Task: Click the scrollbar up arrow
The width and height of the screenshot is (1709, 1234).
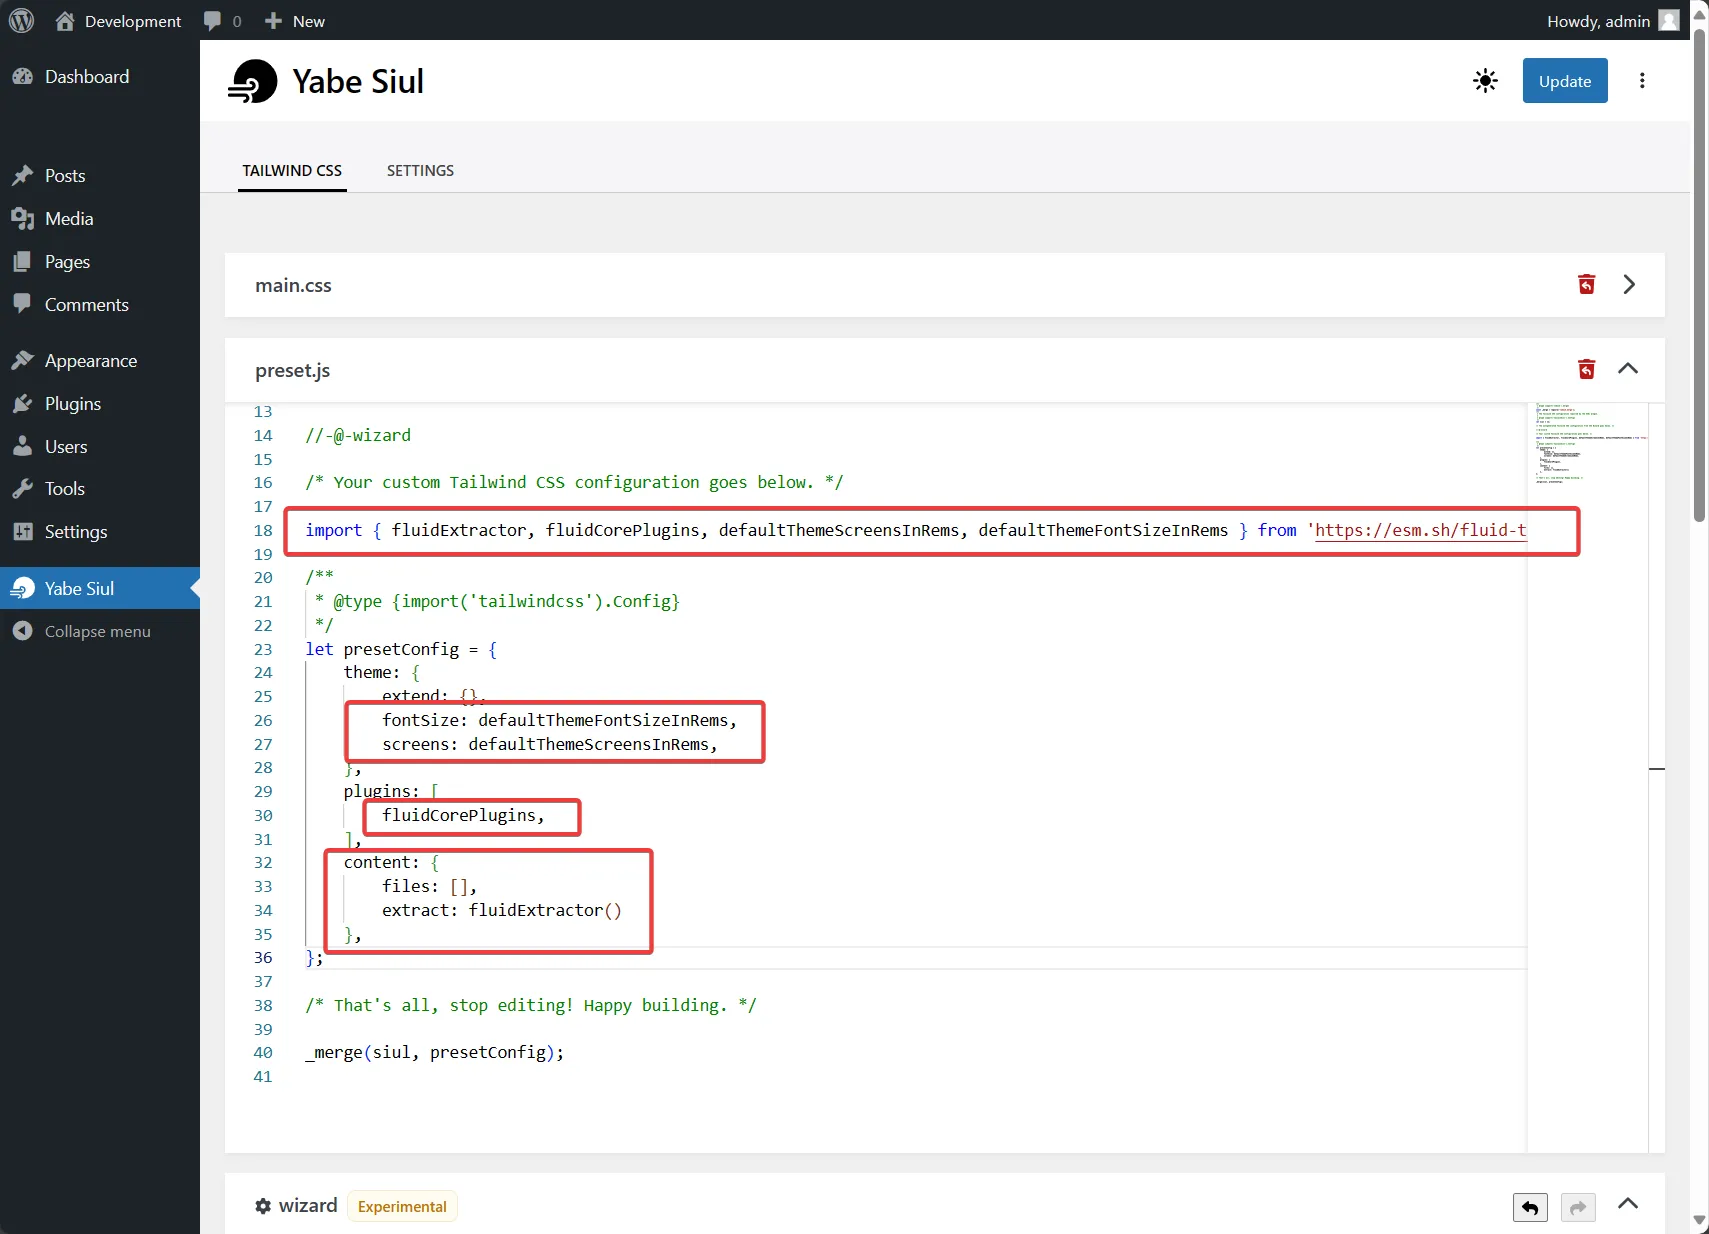Action: point(1700,14)
